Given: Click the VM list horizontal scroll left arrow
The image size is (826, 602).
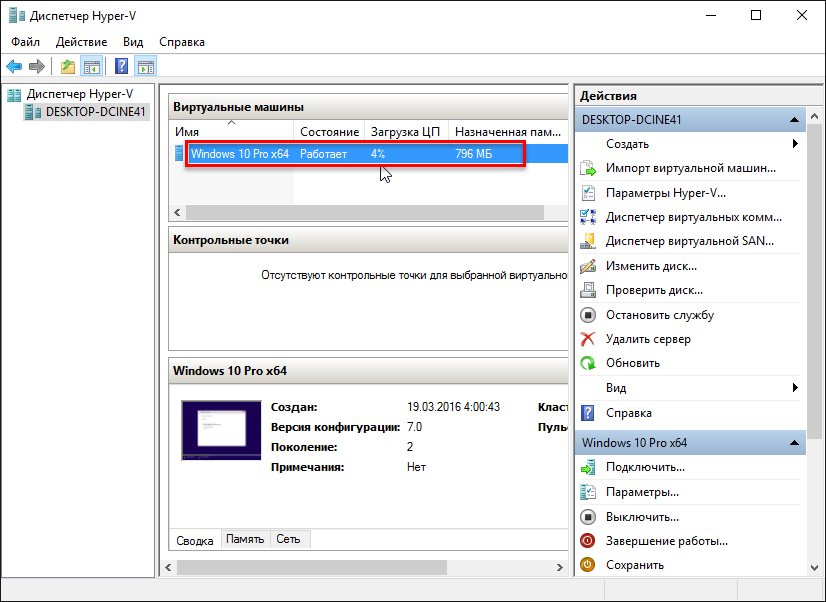Looking at the screenshot, I should (178, 213).
